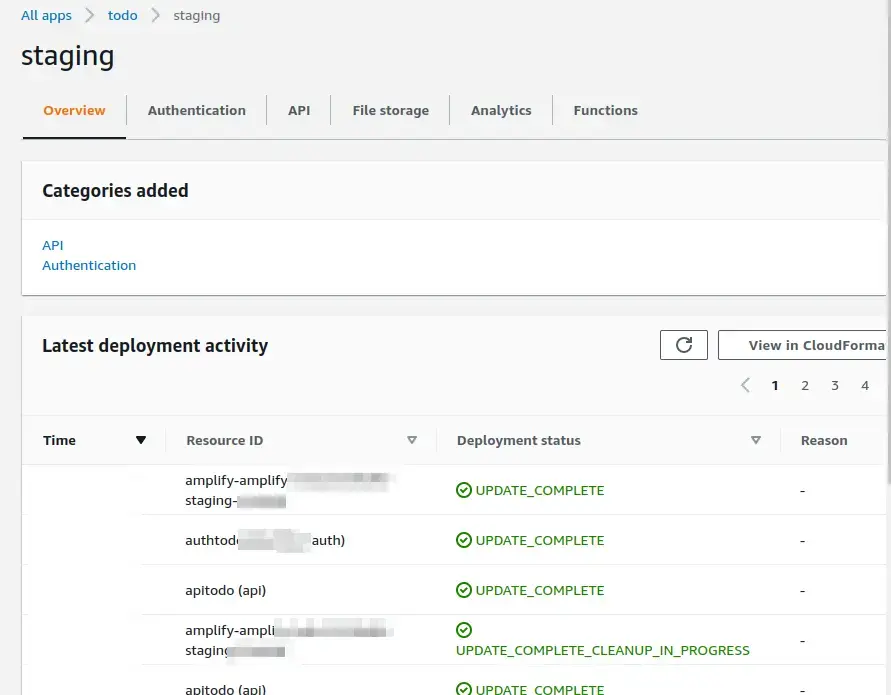The height and width of the screenshot is (695, 891).
Task: Click the Time column header
Action: pyautogui.click(x=59, y=440)
